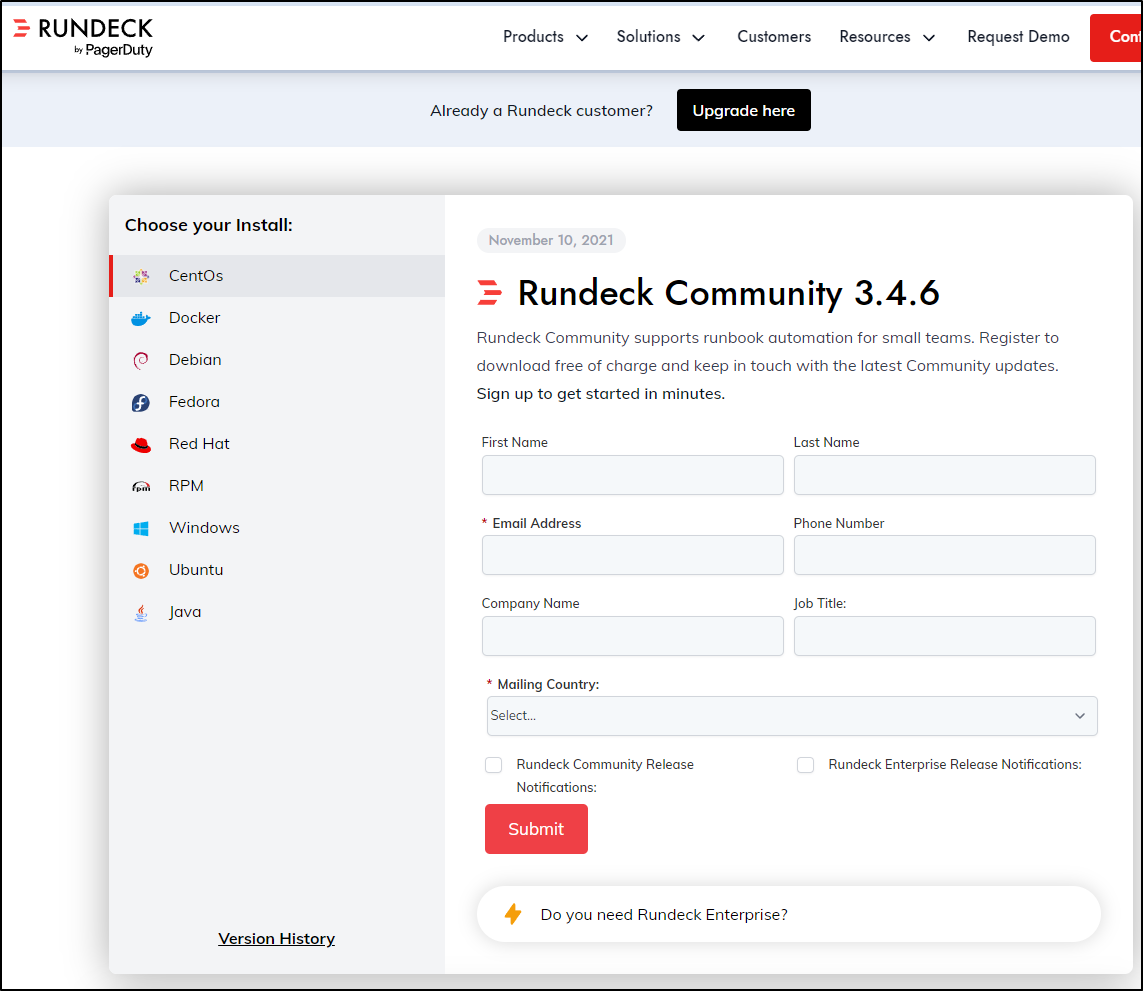The image size is (1143, 991).
Task: Select Docker install option
Action: tap(277, 318)
